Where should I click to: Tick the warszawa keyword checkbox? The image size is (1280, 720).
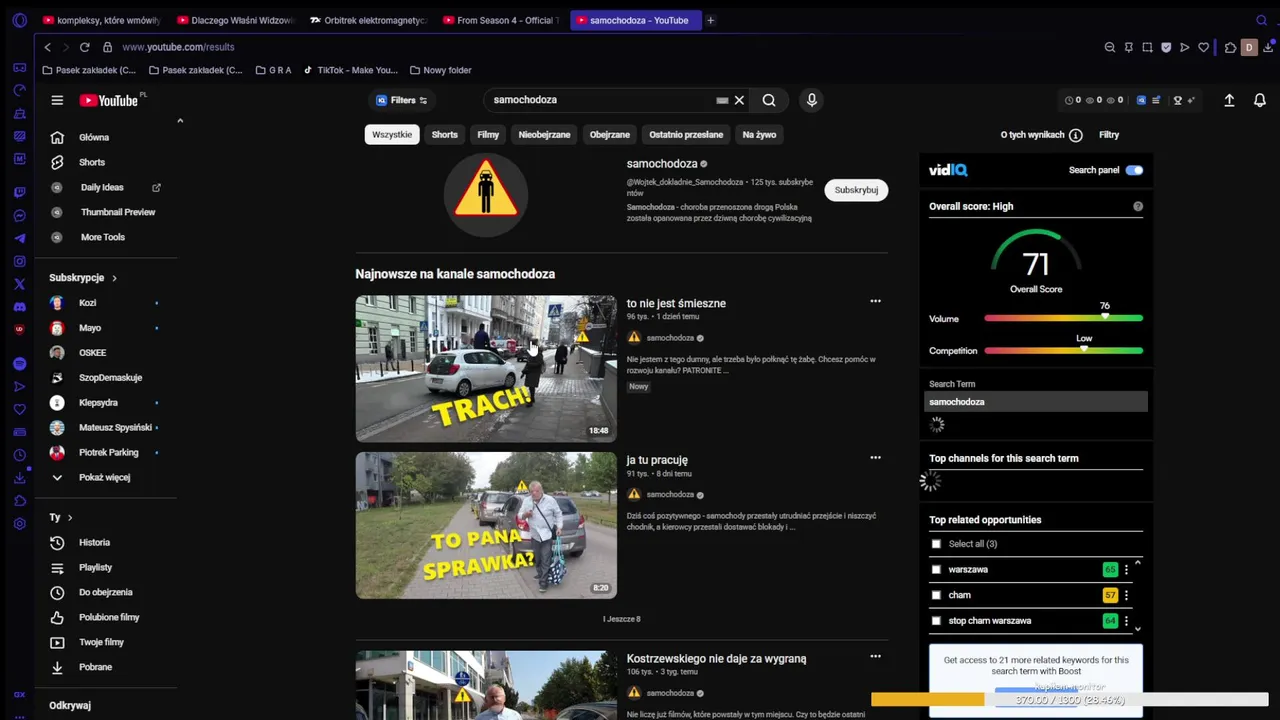(936, 570)
